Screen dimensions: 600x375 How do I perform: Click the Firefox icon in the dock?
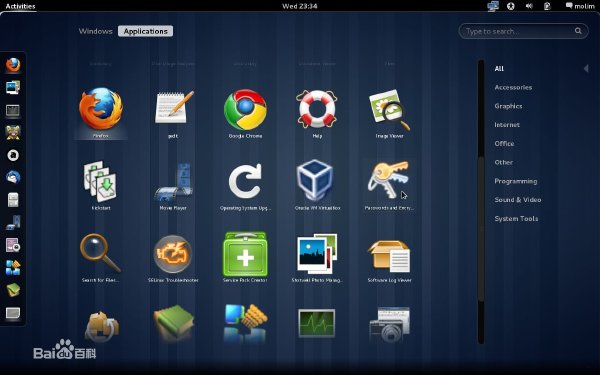(x=13, y=65)
